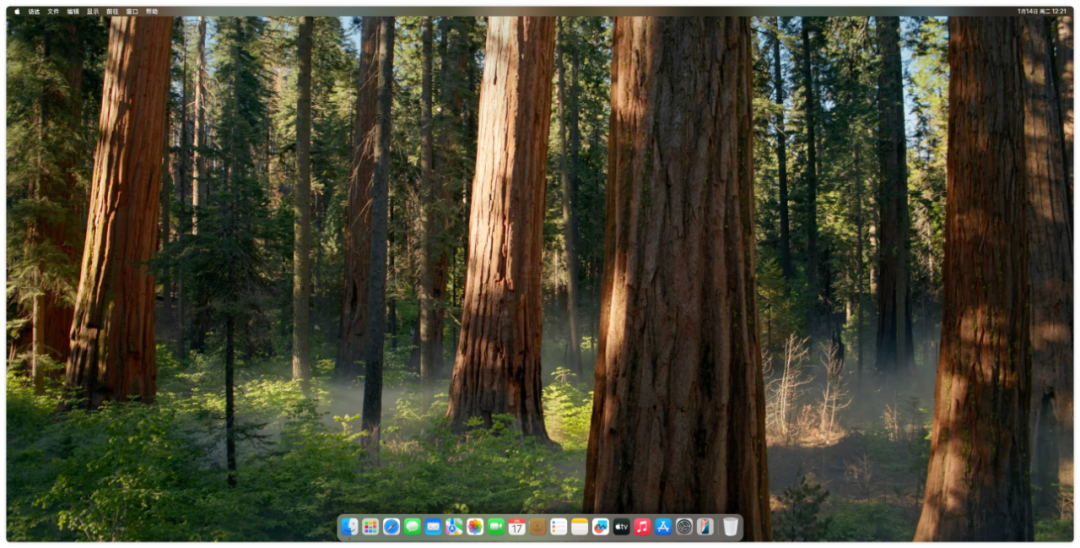Viewport: 1080px width, 548px height.
Task: Open the Apple menu
Action: coord(17,11)
